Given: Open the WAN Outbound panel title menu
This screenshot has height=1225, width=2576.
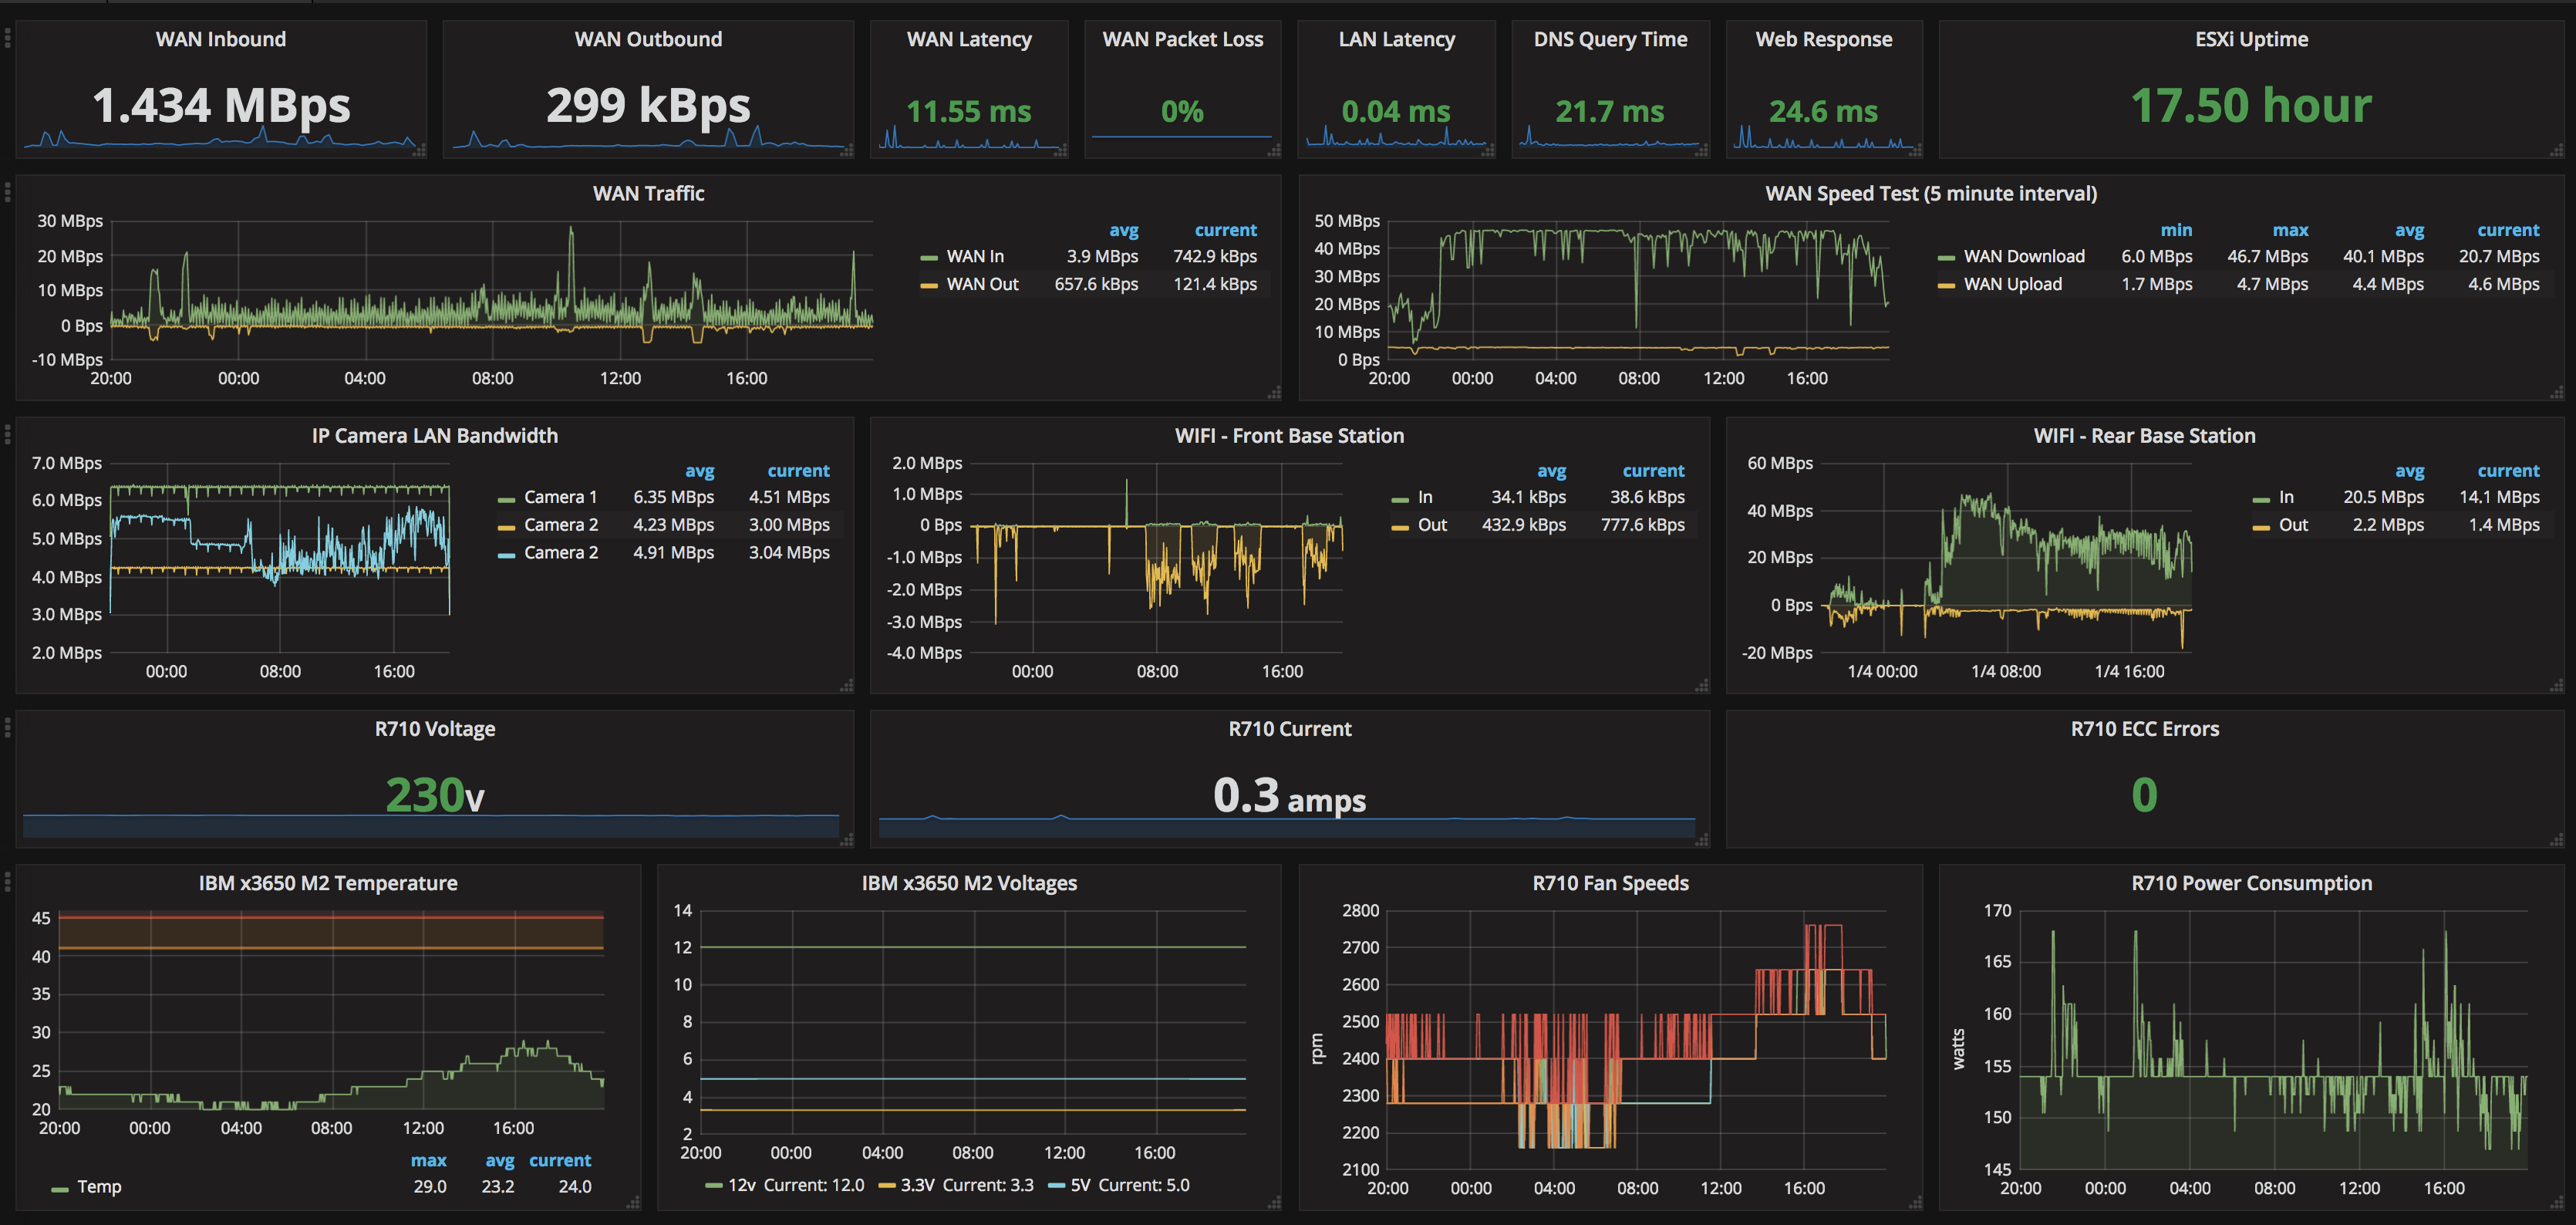Looking at the screenshot, I should coord(647,39).
